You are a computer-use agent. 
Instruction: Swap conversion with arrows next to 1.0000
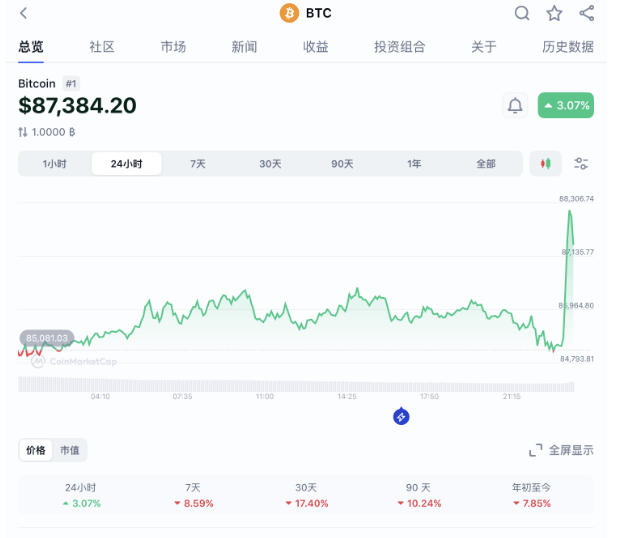[23, 132]
